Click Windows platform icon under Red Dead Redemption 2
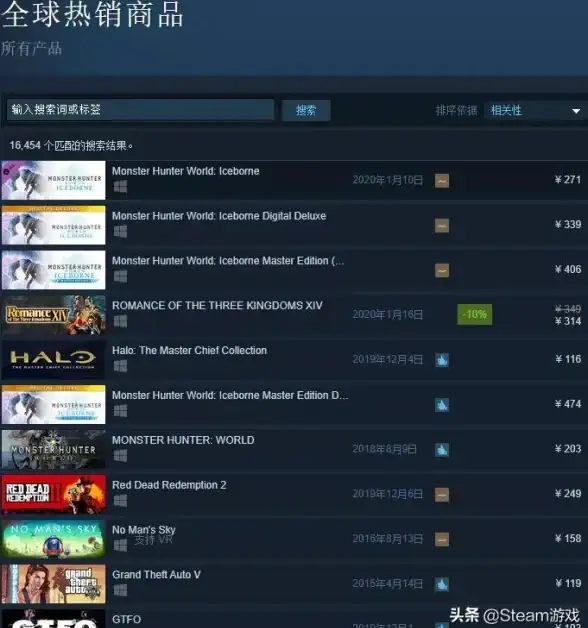This screenshot has height=628, width=588. 120,500
